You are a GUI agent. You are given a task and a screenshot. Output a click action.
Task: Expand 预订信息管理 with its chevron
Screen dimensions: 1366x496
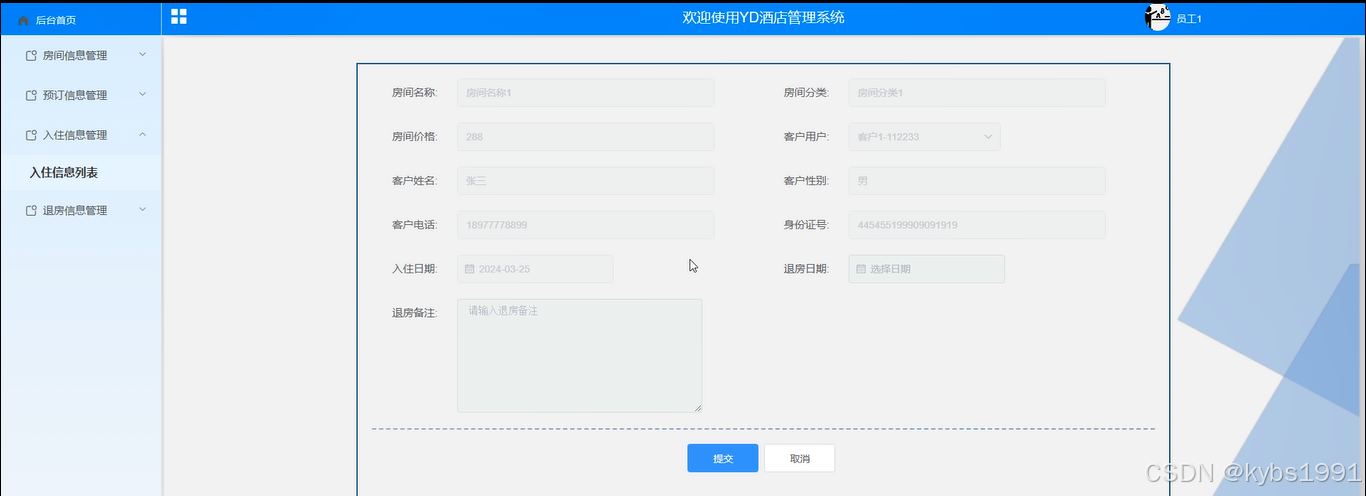pos(142,94)
